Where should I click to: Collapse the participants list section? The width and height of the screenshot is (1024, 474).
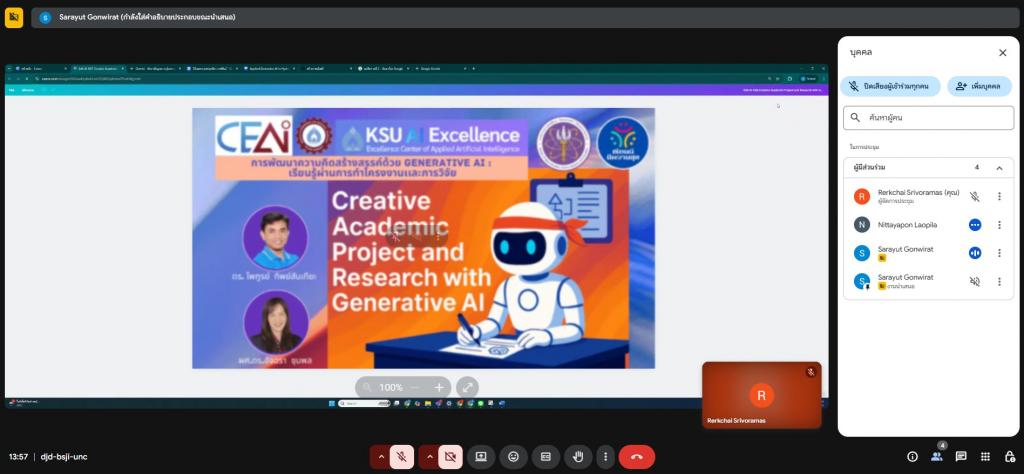click(998, 167)
